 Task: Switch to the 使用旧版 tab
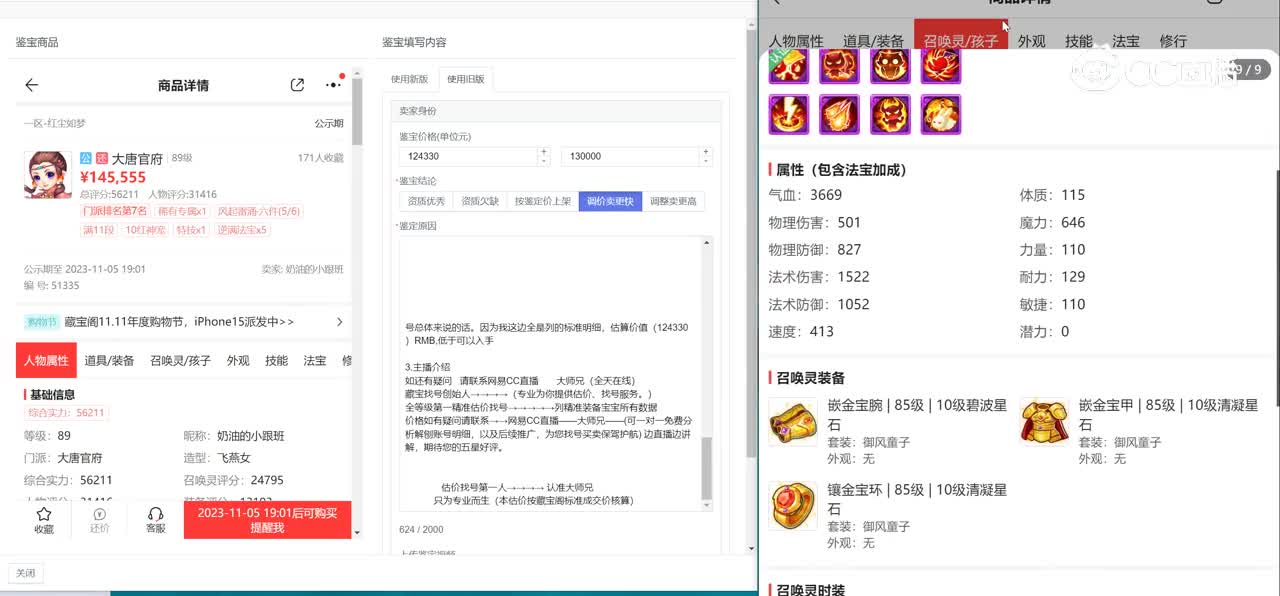click(465, 79)
